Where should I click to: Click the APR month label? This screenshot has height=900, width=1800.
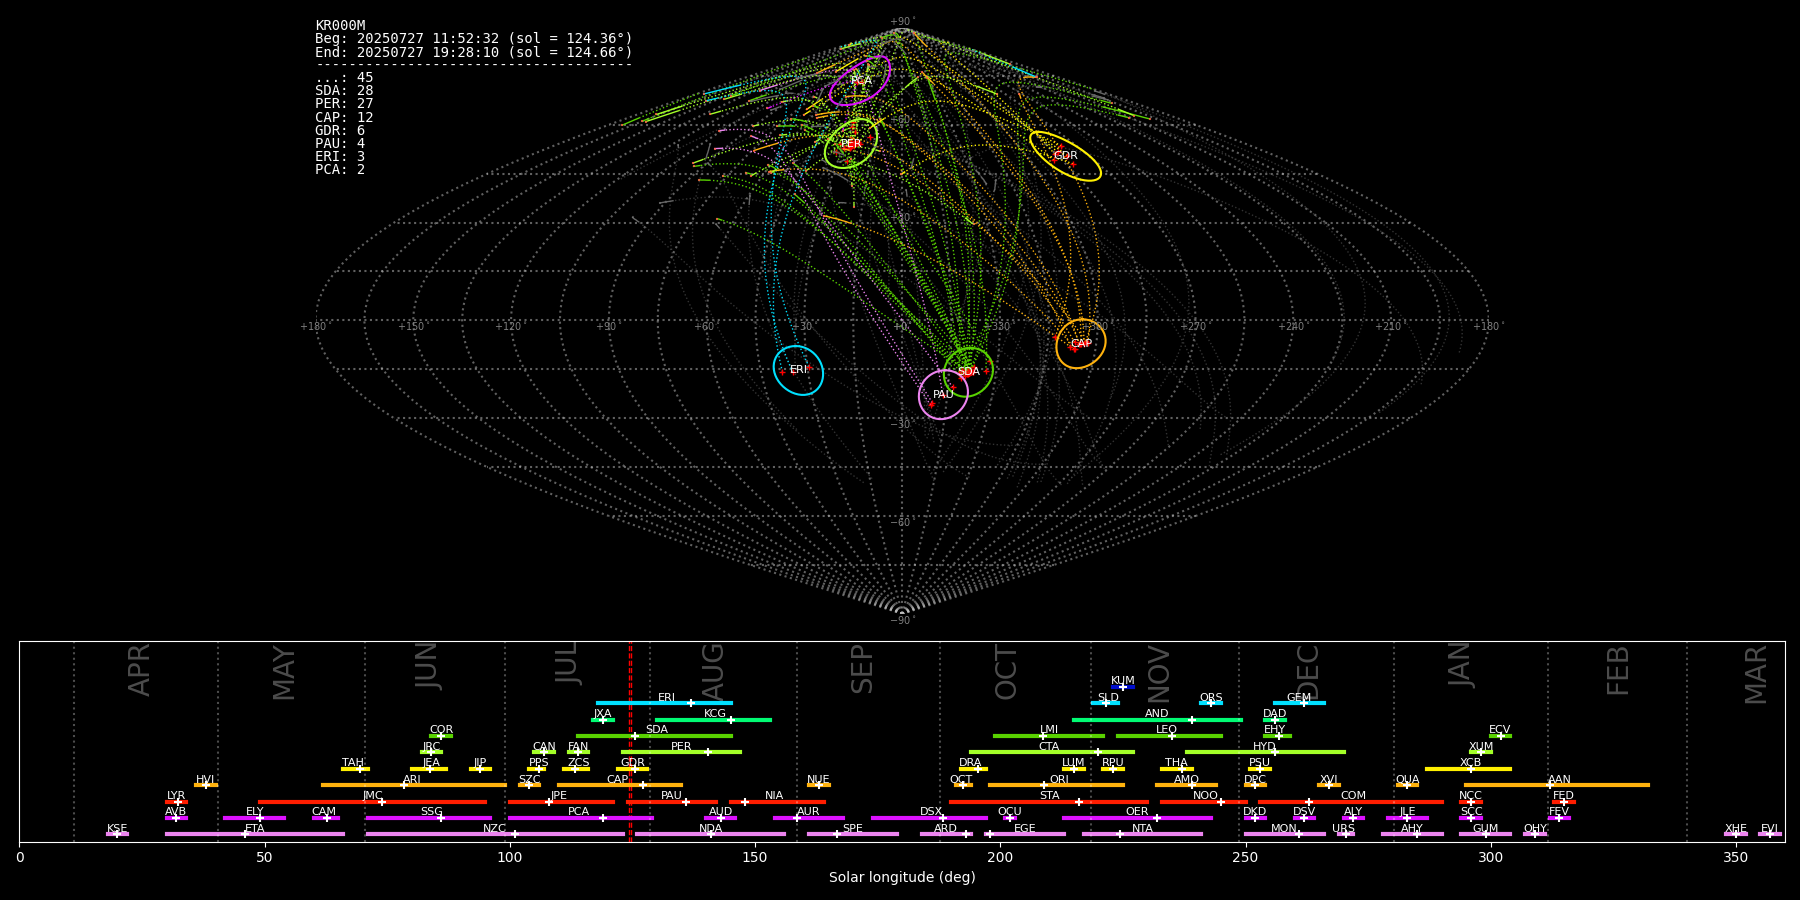(139, 670)
